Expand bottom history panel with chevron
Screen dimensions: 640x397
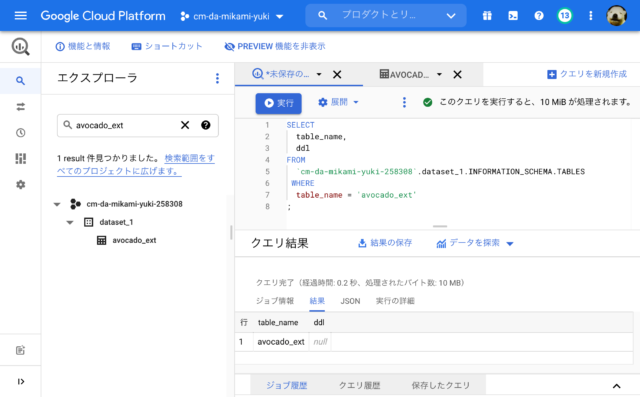[x=616, y=386]
